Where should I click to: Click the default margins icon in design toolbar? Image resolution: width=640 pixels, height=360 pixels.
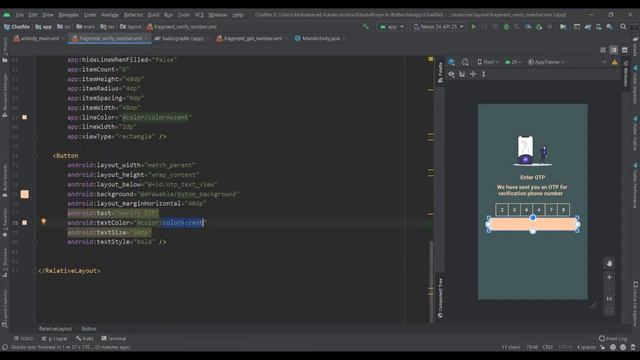click(x=473, y=74)
